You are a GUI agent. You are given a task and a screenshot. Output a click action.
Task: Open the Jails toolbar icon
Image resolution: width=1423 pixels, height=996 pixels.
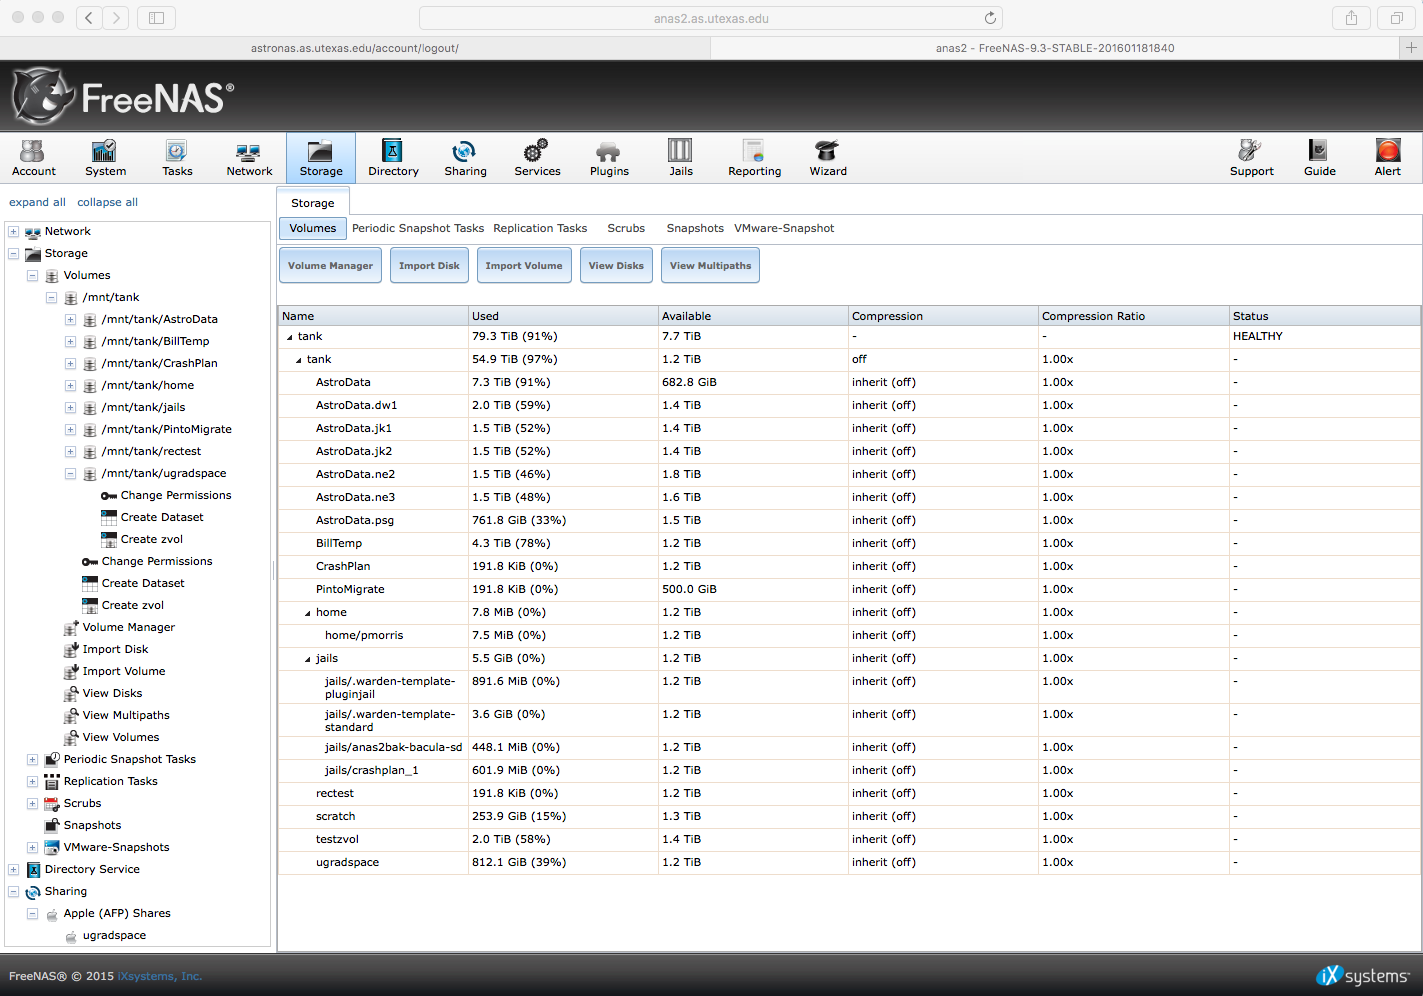pyautogui.click(x=681, y=158)
